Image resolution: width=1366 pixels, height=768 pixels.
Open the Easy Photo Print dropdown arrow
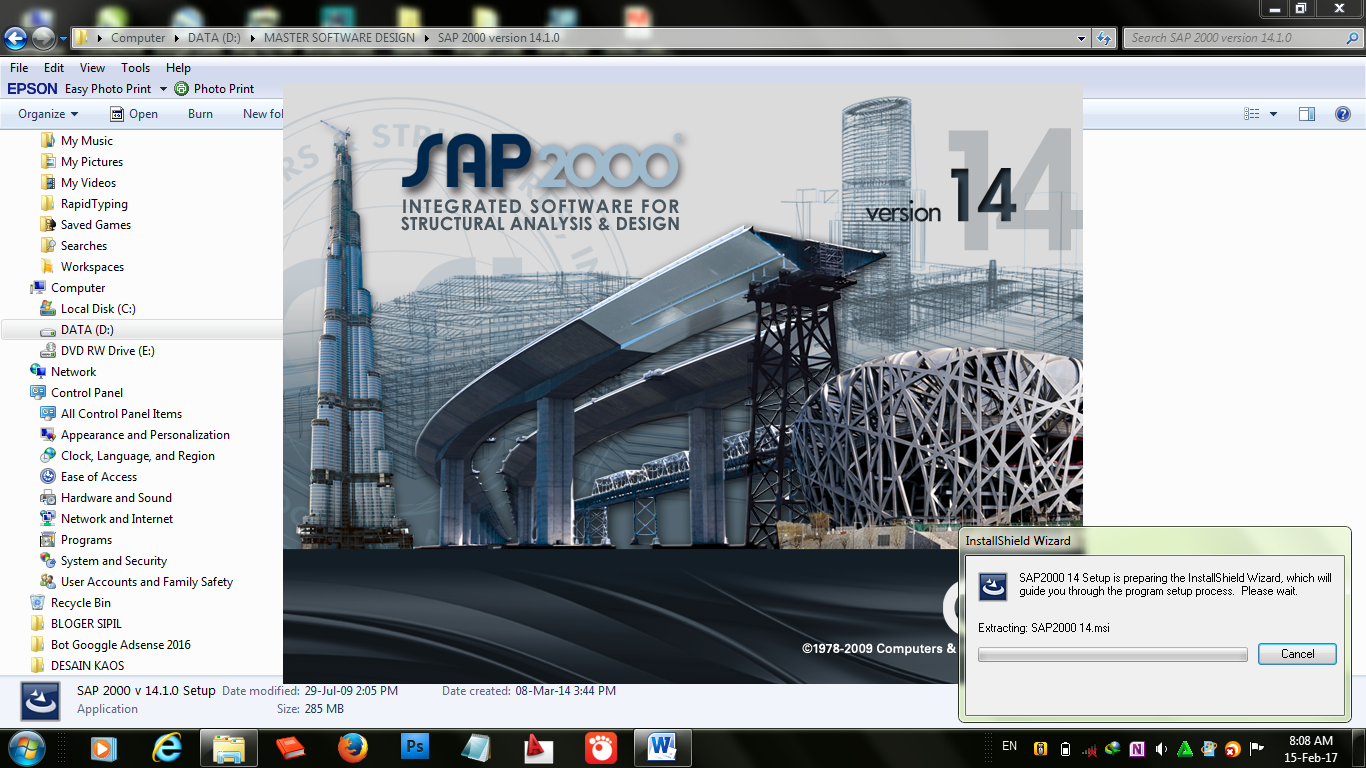[163, 89]
